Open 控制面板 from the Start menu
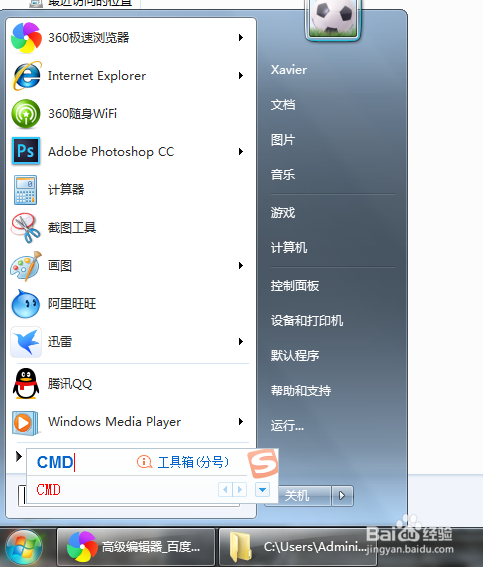Image resolution: width=483 pixels, height=567 pixels. click(295, 286)
